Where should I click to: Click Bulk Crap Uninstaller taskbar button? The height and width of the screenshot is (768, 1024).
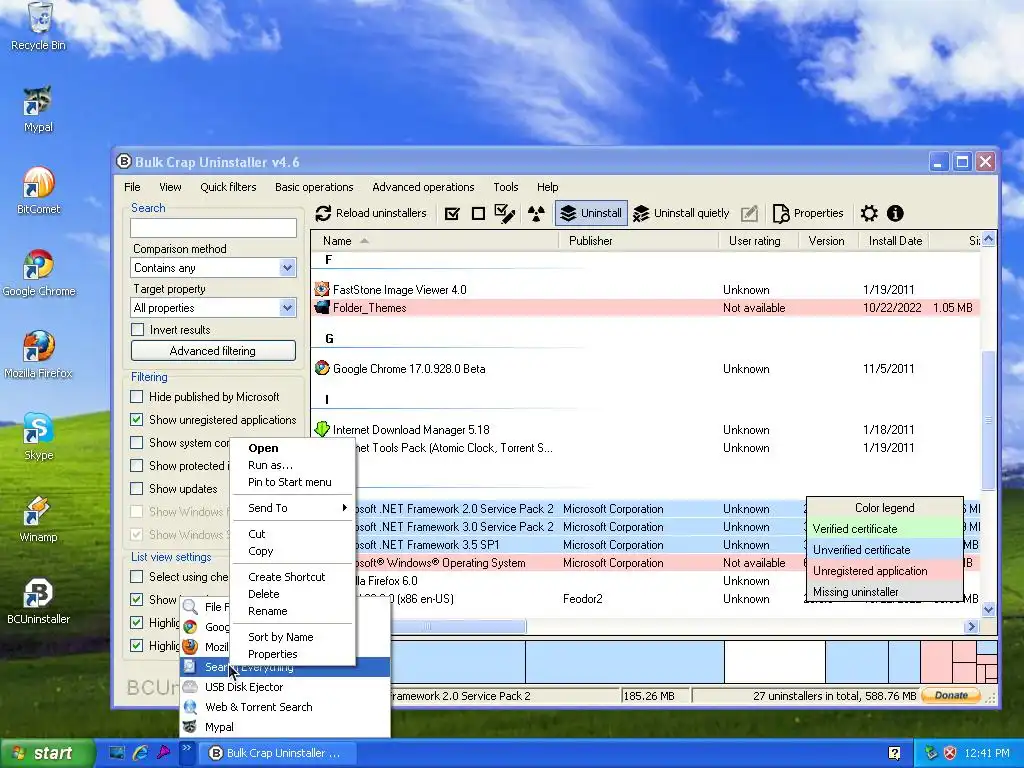pos(277,753)
